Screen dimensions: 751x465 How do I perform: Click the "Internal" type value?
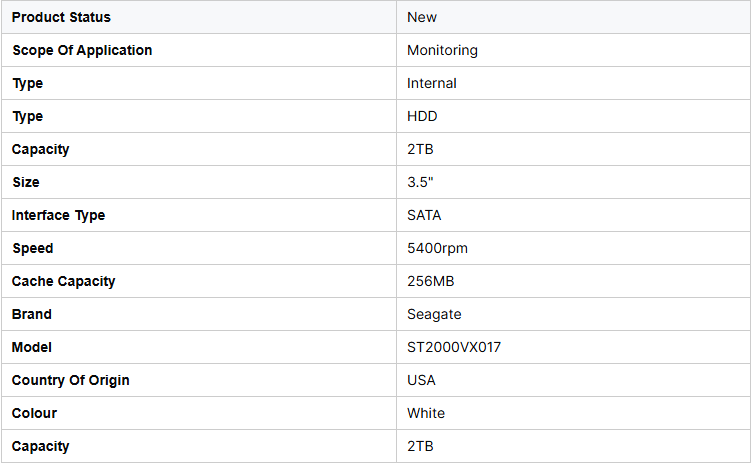tap(432, 83)
